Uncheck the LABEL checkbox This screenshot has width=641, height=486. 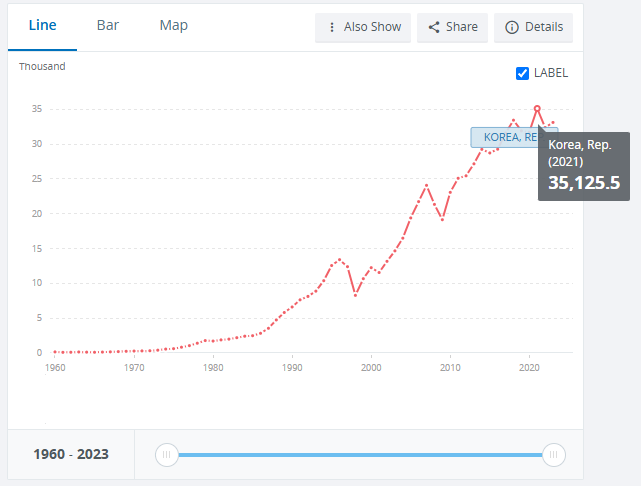click(x=522, y=73)
